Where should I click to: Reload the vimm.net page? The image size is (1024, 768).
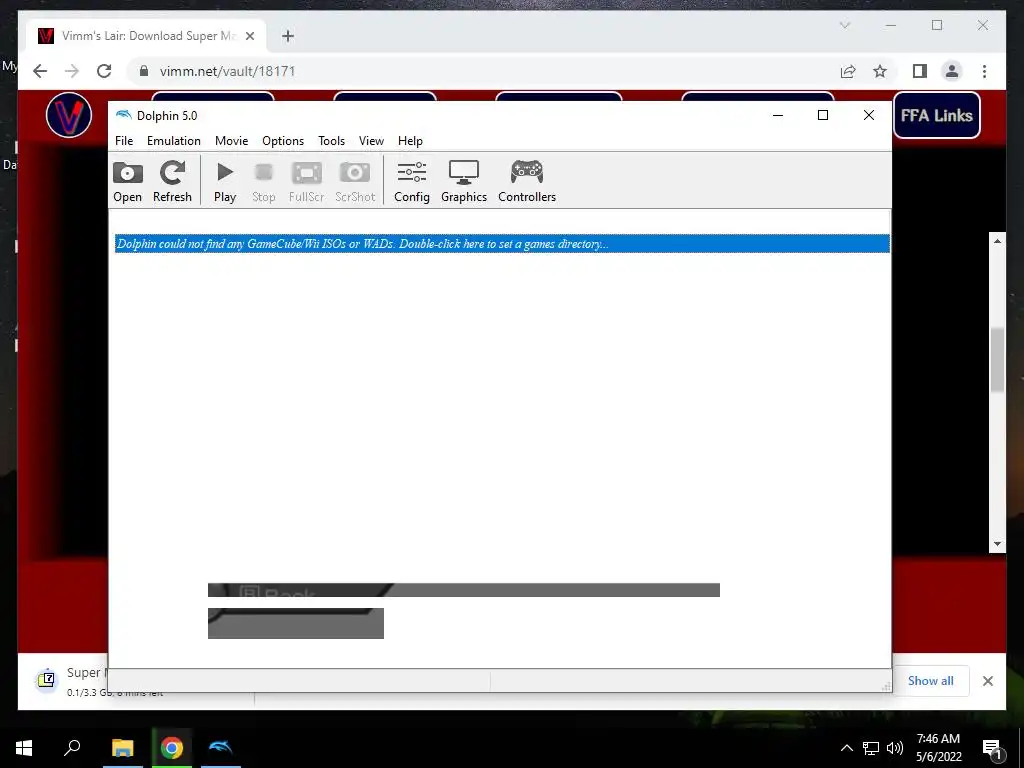coord(104,71)
